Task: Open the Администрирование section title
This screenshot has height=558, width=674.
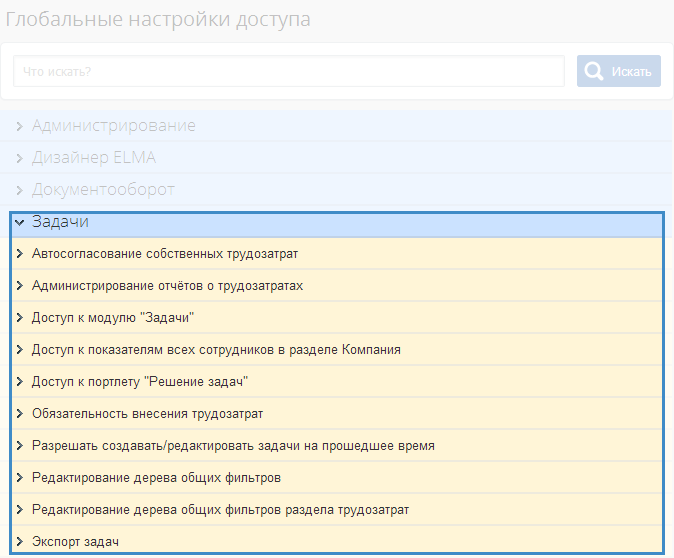Action: click(113, 126)
